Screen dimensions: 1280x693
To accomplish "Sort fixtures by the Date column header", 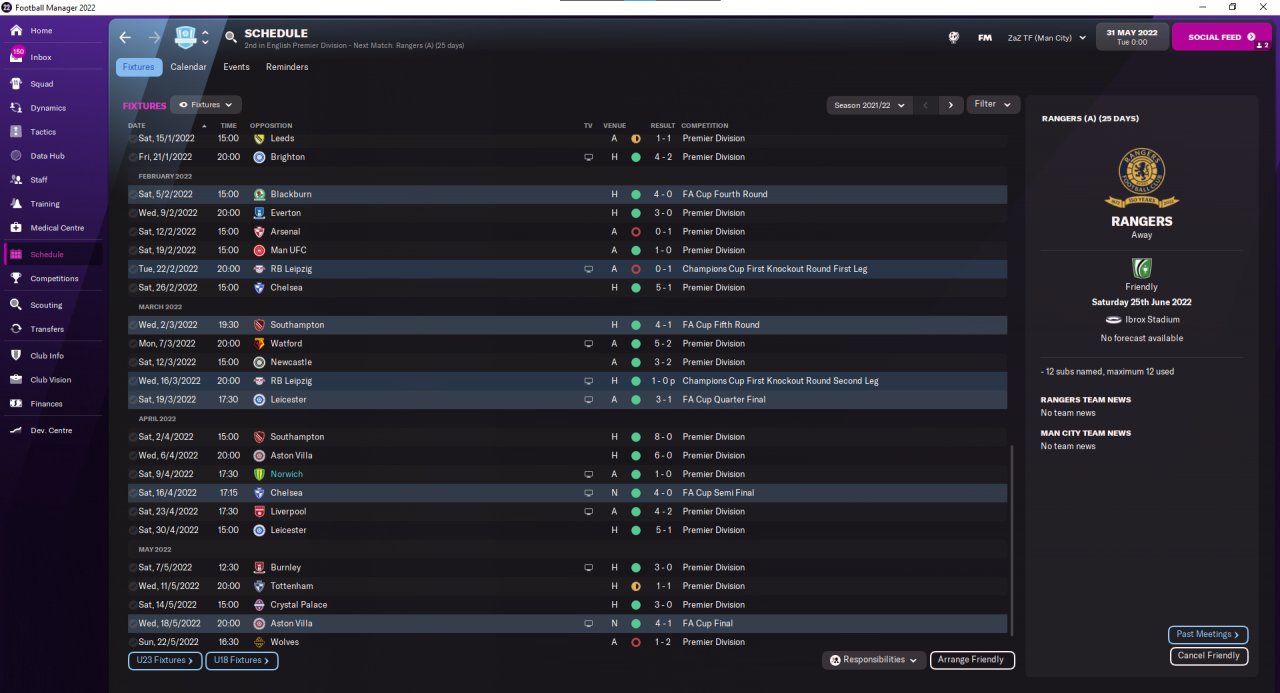I will (137, 126).
